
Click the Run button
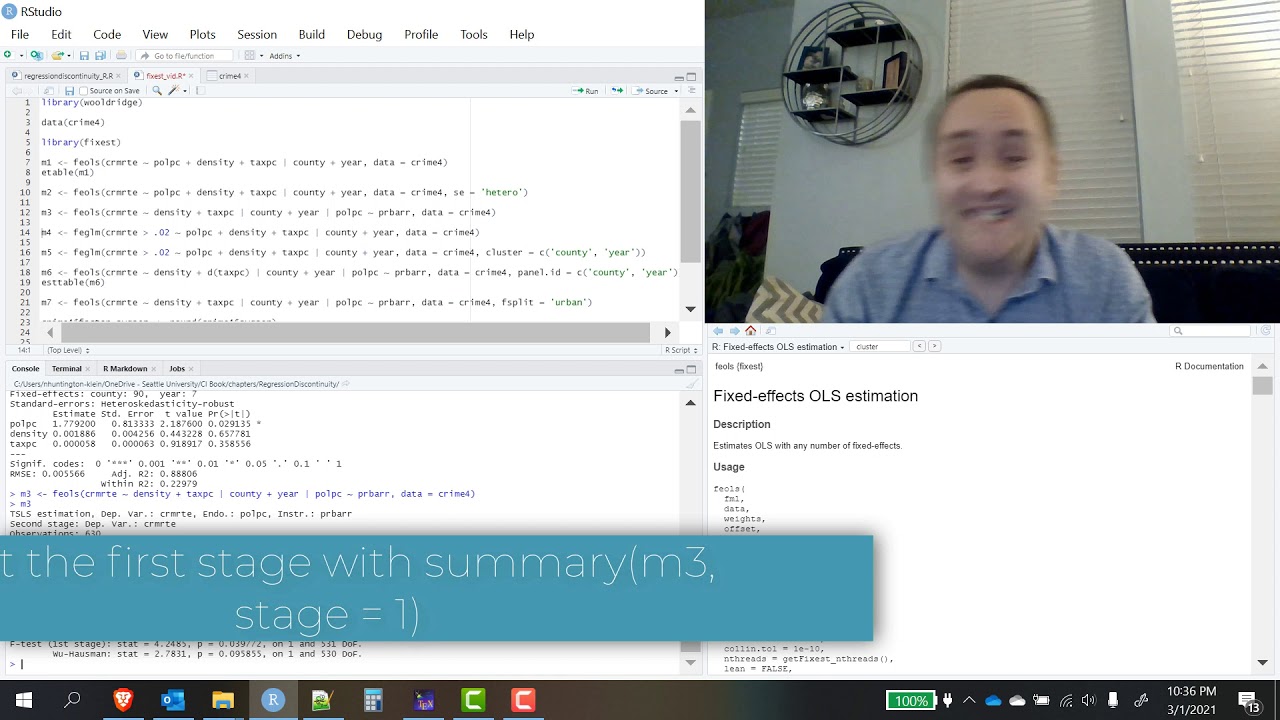tap(586, 91)
